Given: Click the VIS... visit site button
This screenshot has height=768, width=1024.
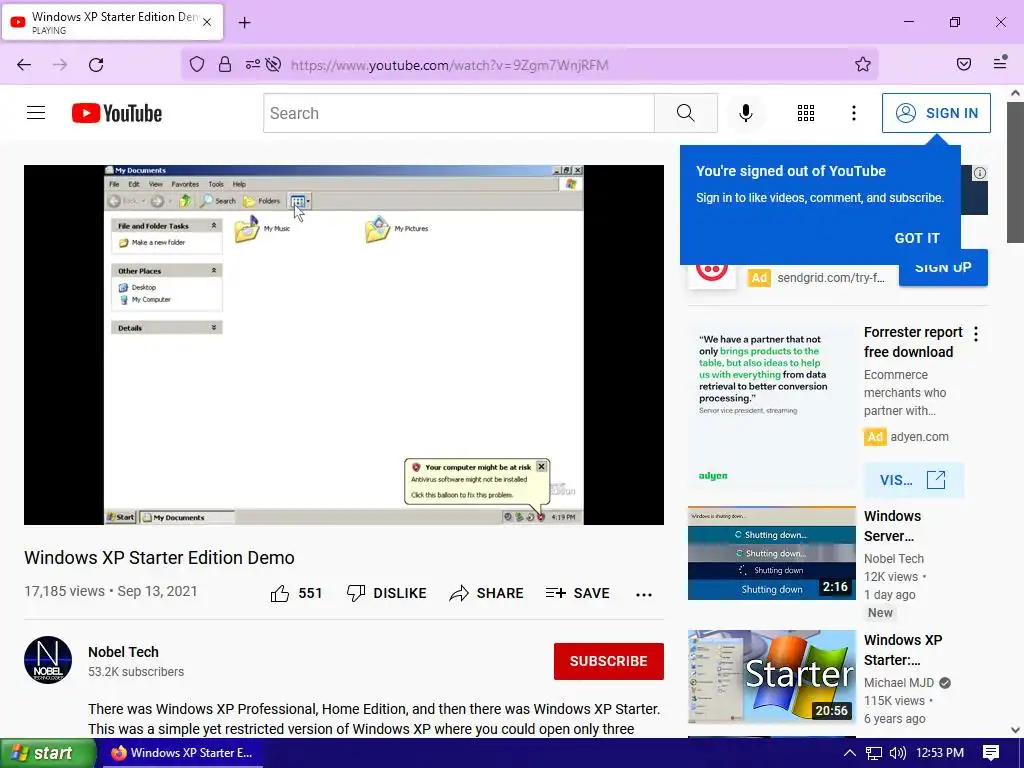Looking at the screenshot, I should 913,480.
